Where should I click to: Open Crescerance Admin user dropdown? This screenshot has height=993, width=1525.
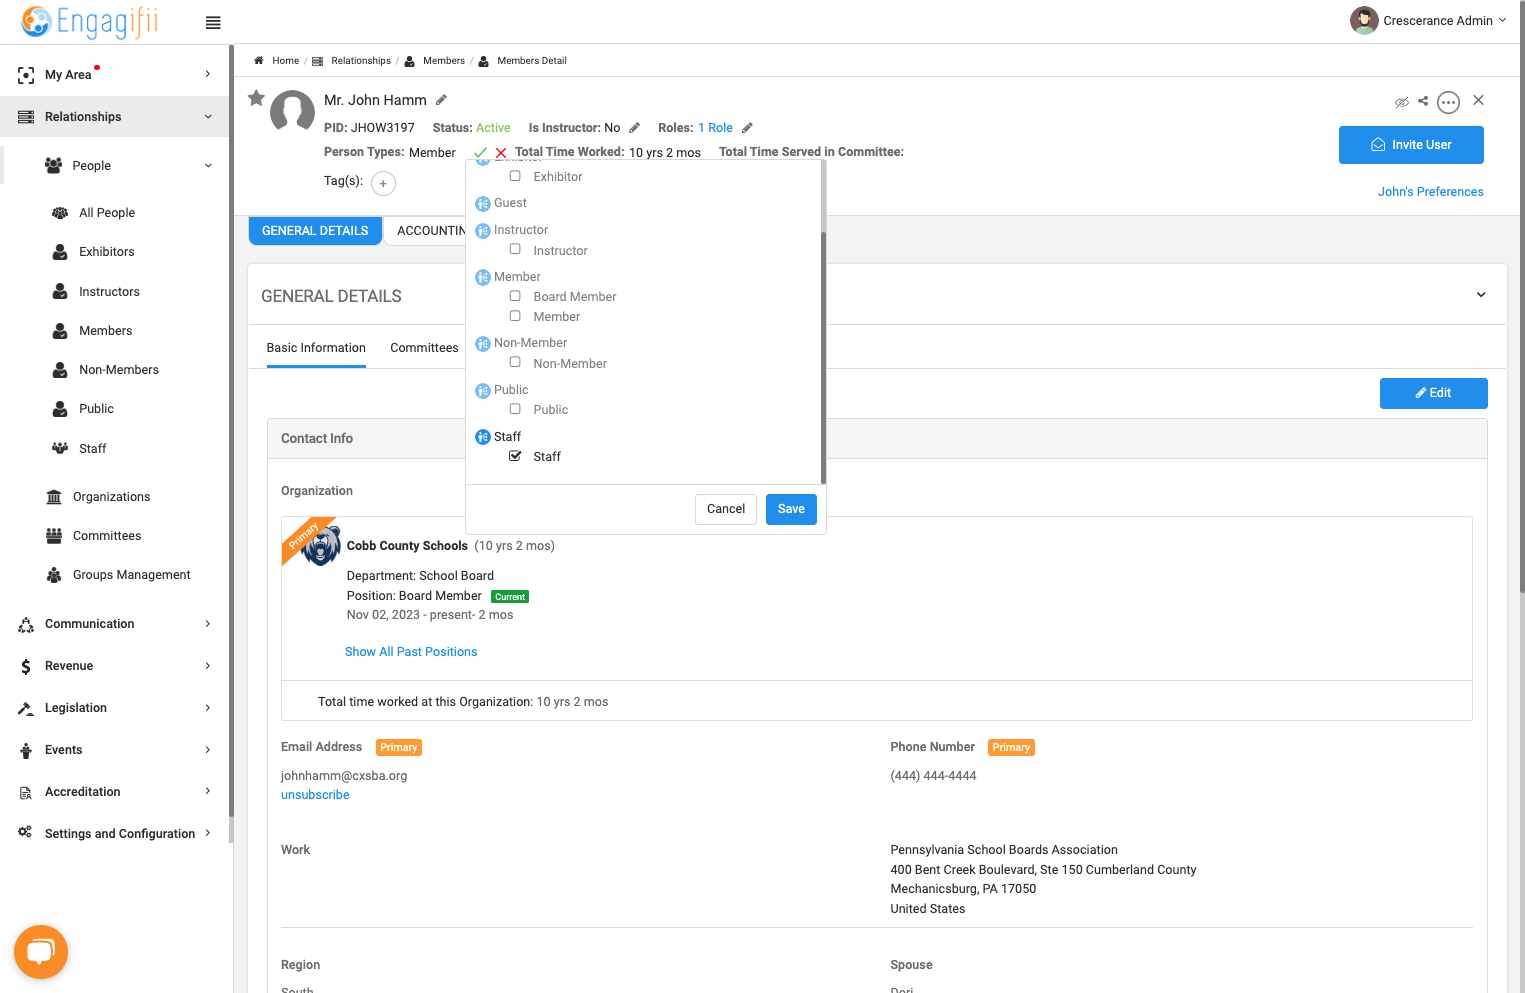1429,20
